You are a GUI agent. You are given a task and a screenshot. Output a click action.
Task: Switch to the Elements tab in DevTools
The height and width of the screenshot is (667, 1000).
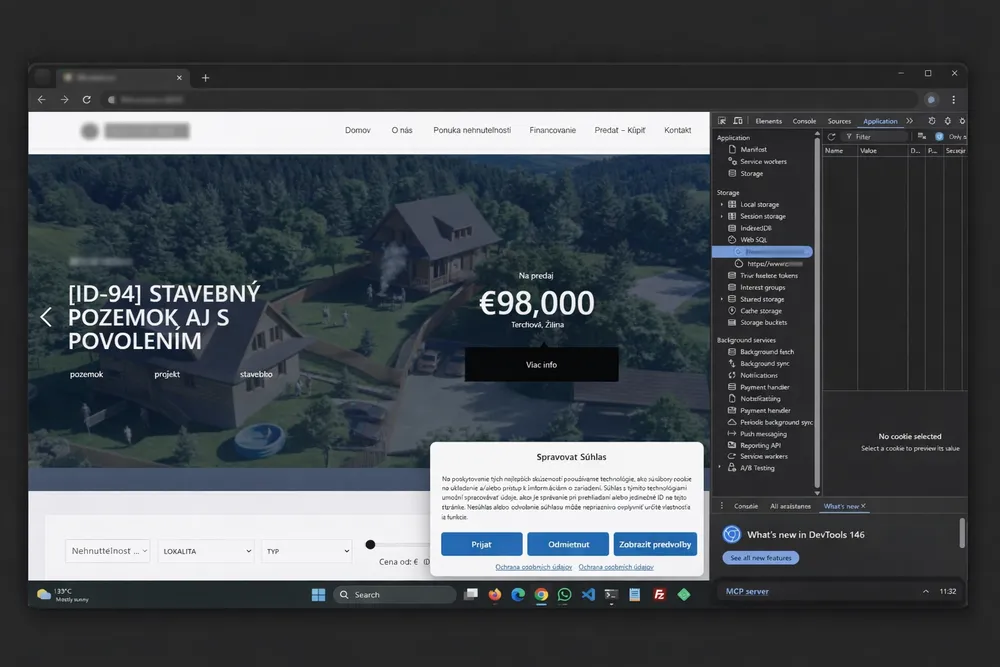pos(768,121)
